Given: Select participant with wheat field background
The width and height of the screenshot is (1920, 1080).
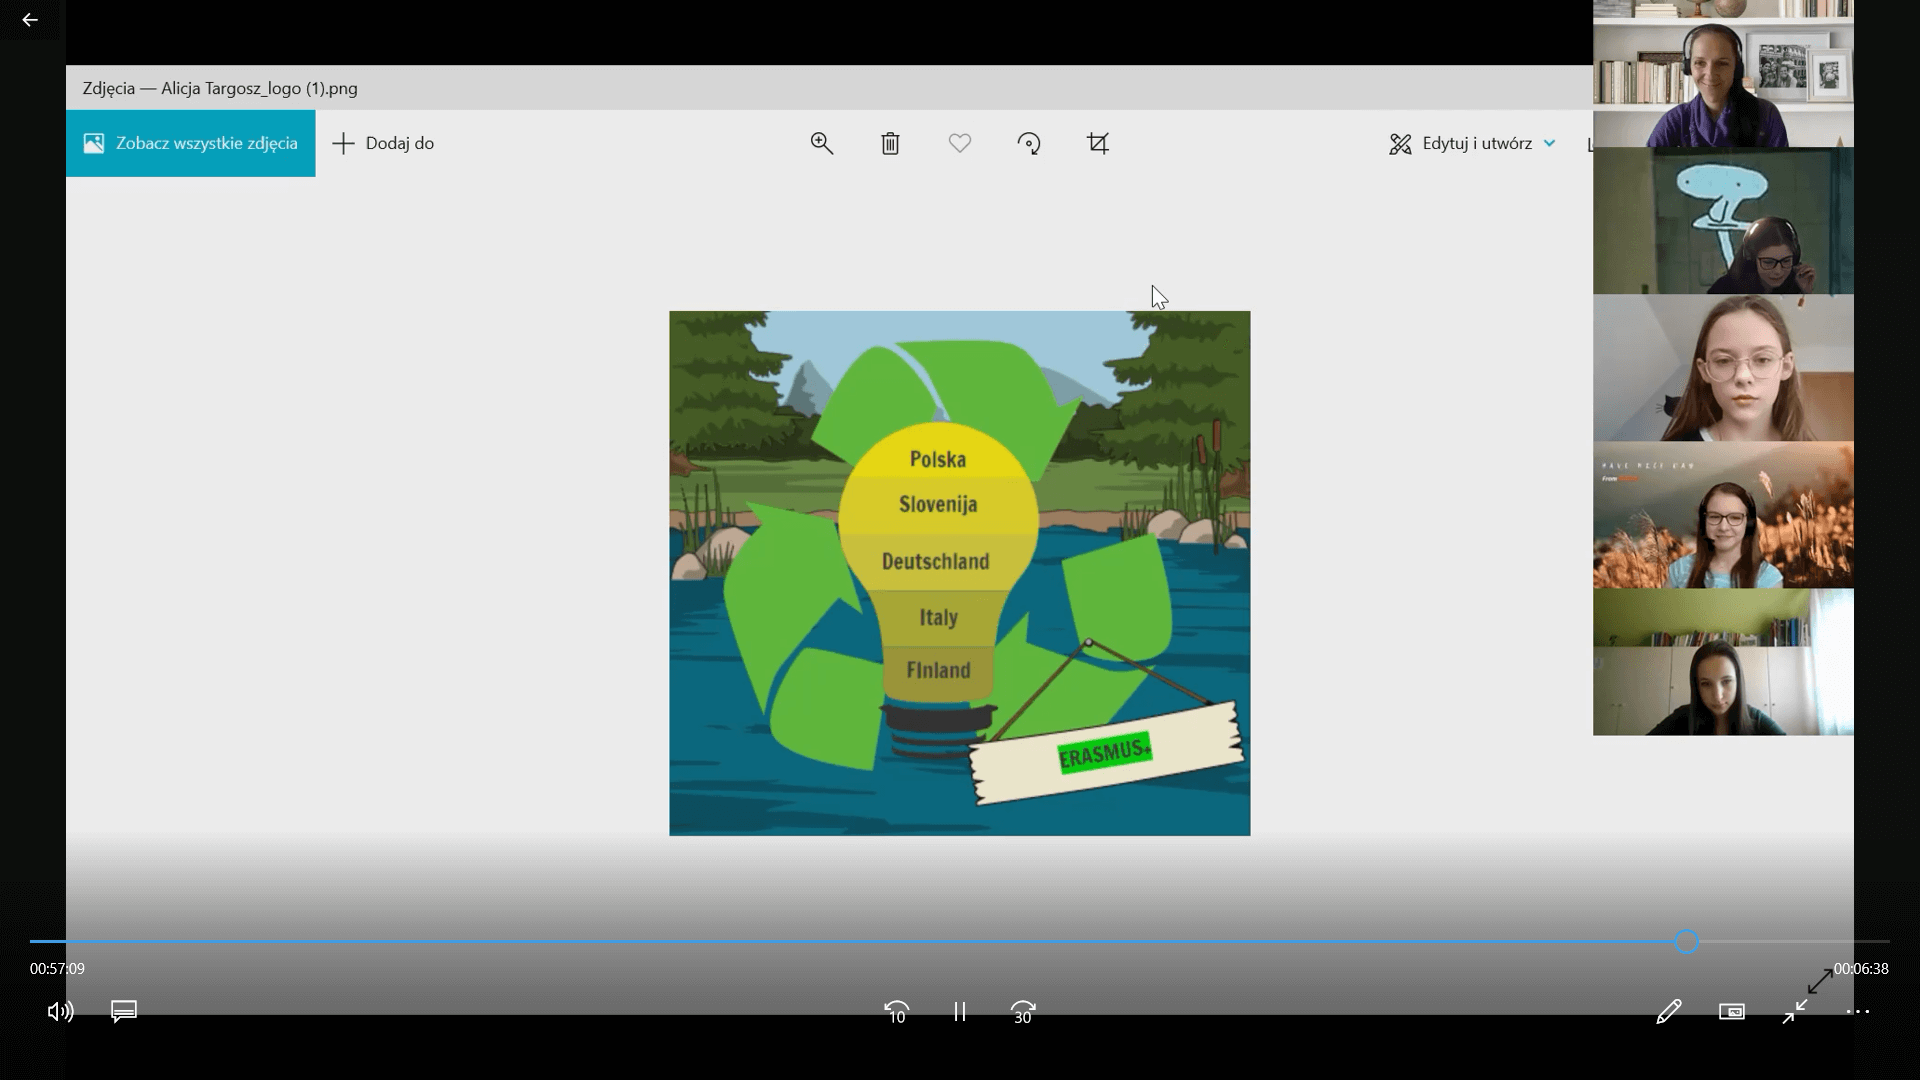Looking at the screenshot, I should point(1723,515).
